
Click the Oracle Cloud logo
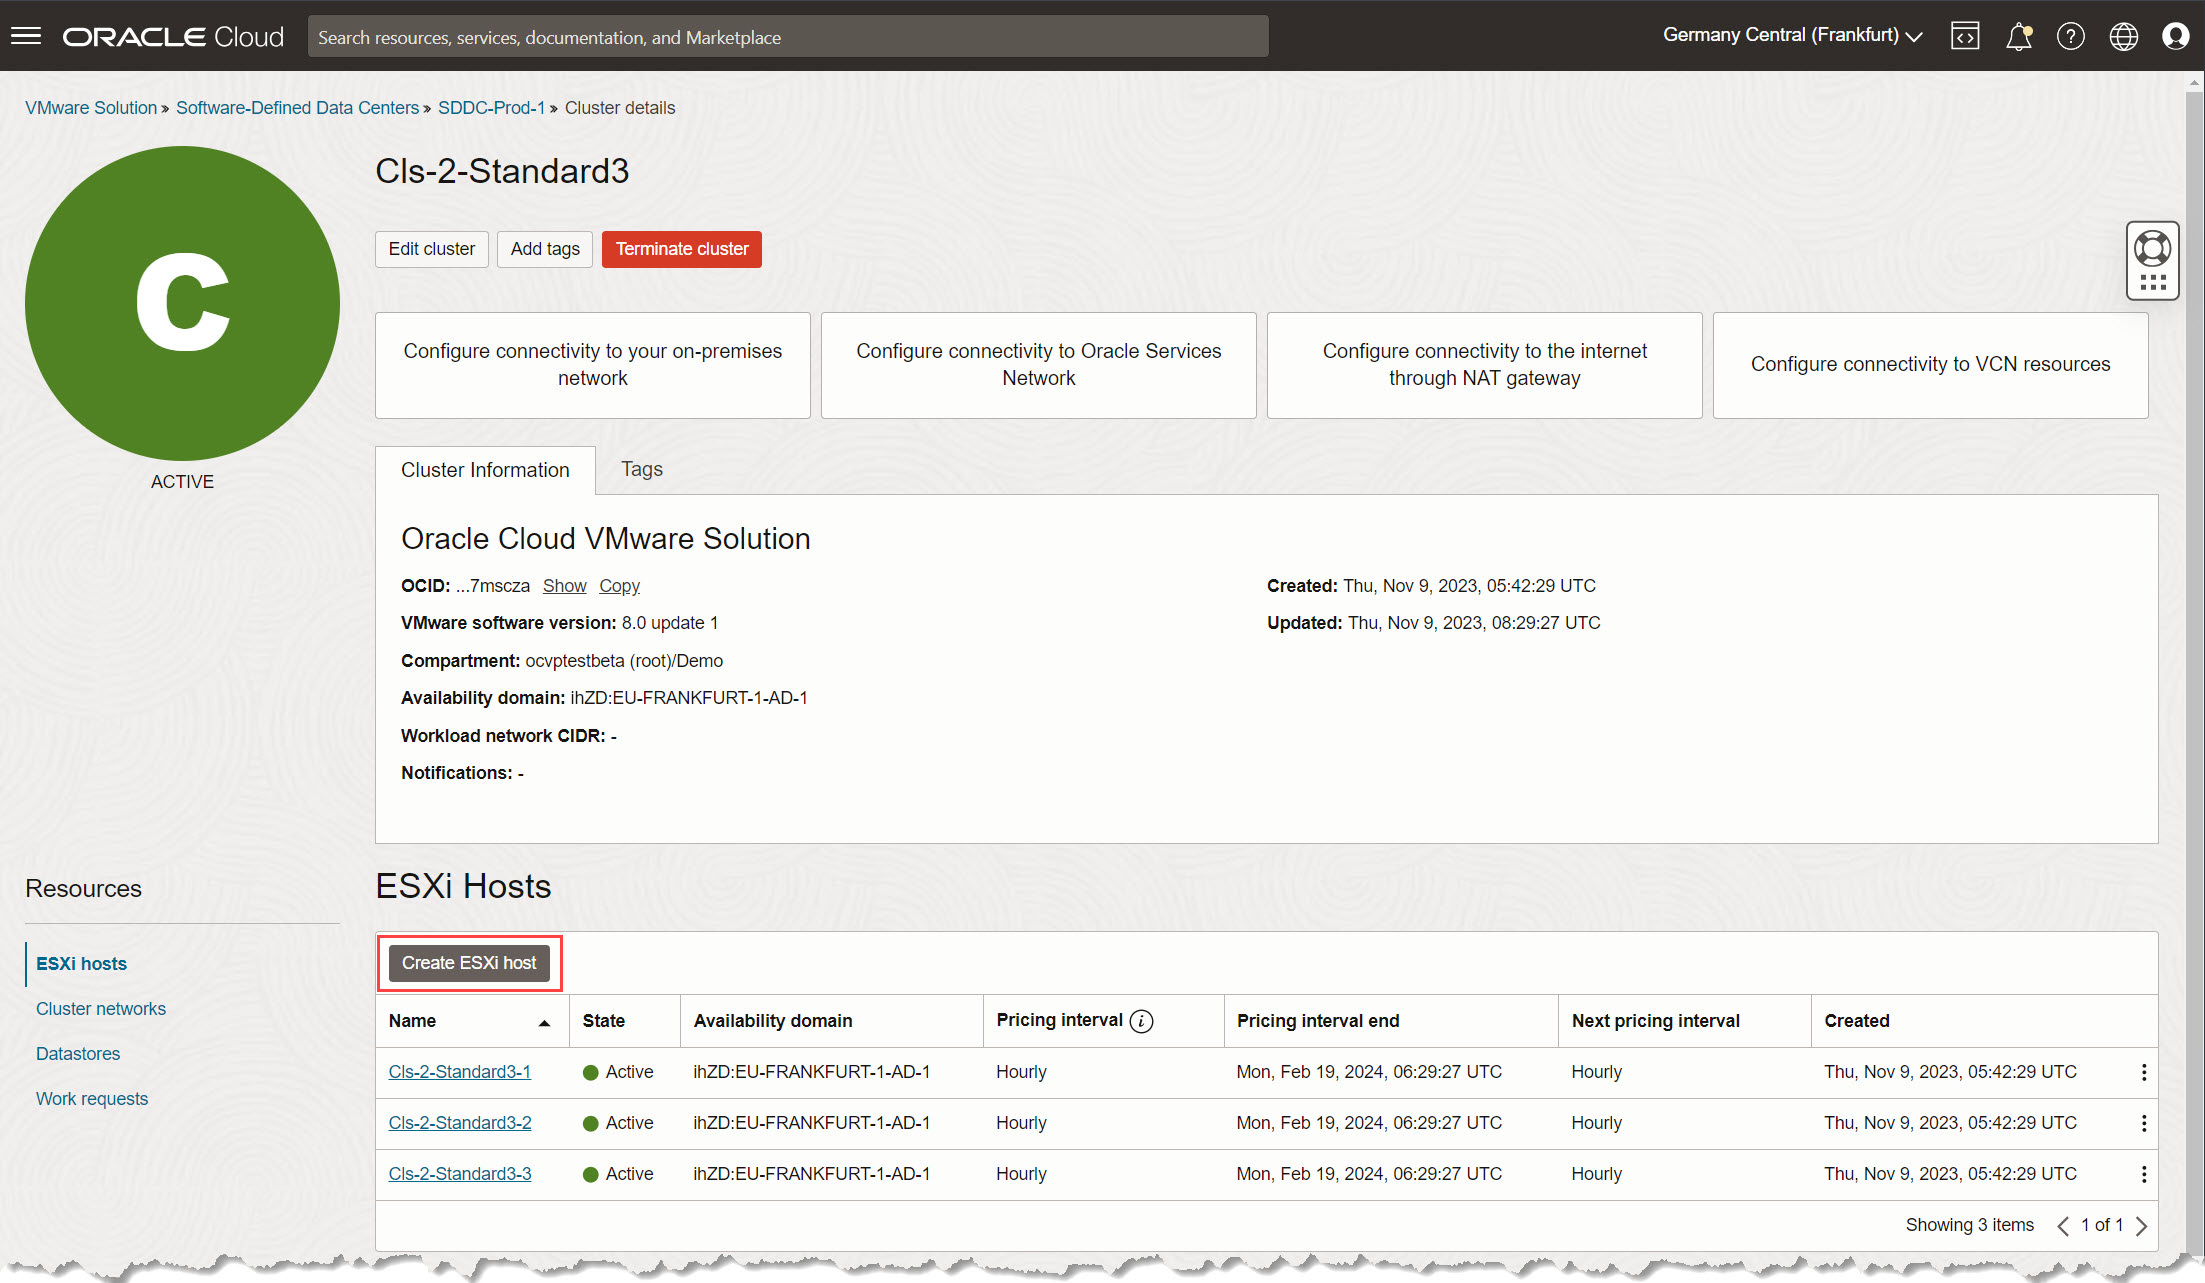(x=173, y=37)
